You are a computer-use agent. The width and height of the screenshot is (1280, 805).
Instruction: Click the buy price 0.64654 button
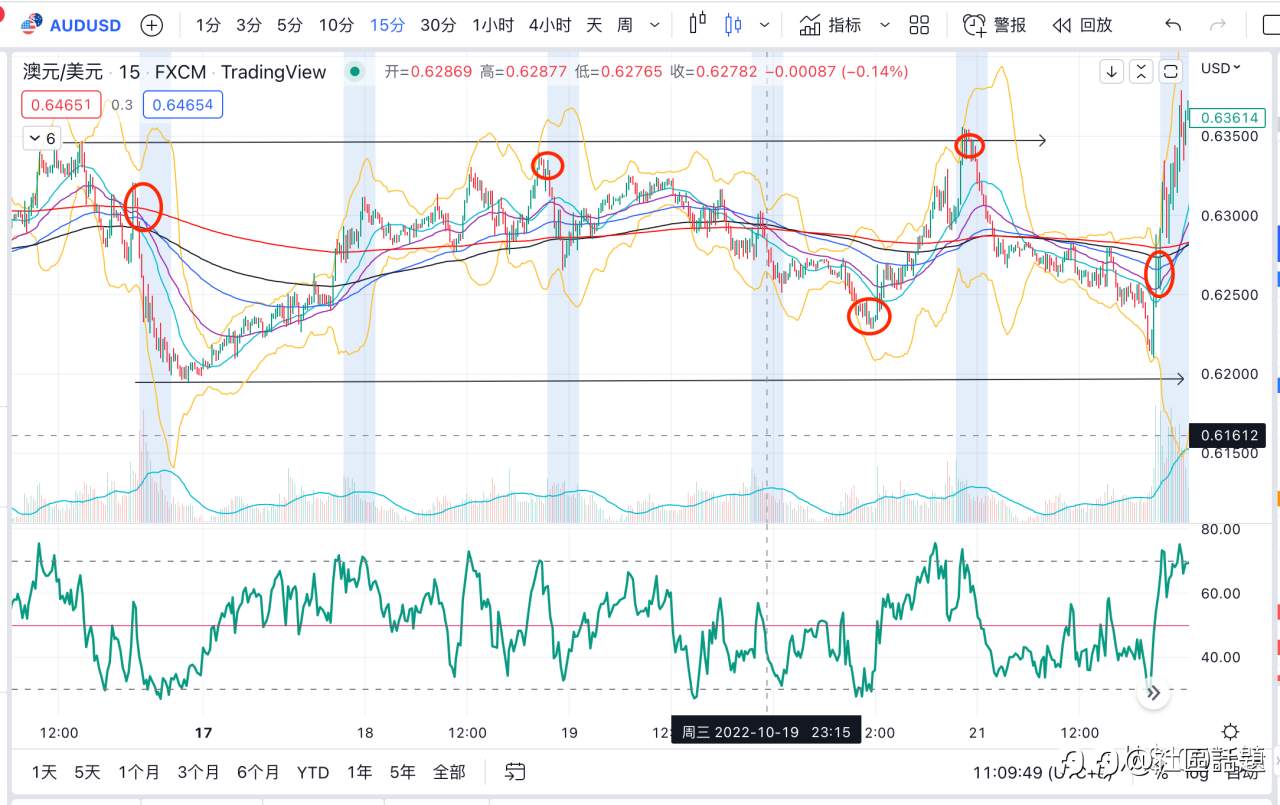pos(183,104)
